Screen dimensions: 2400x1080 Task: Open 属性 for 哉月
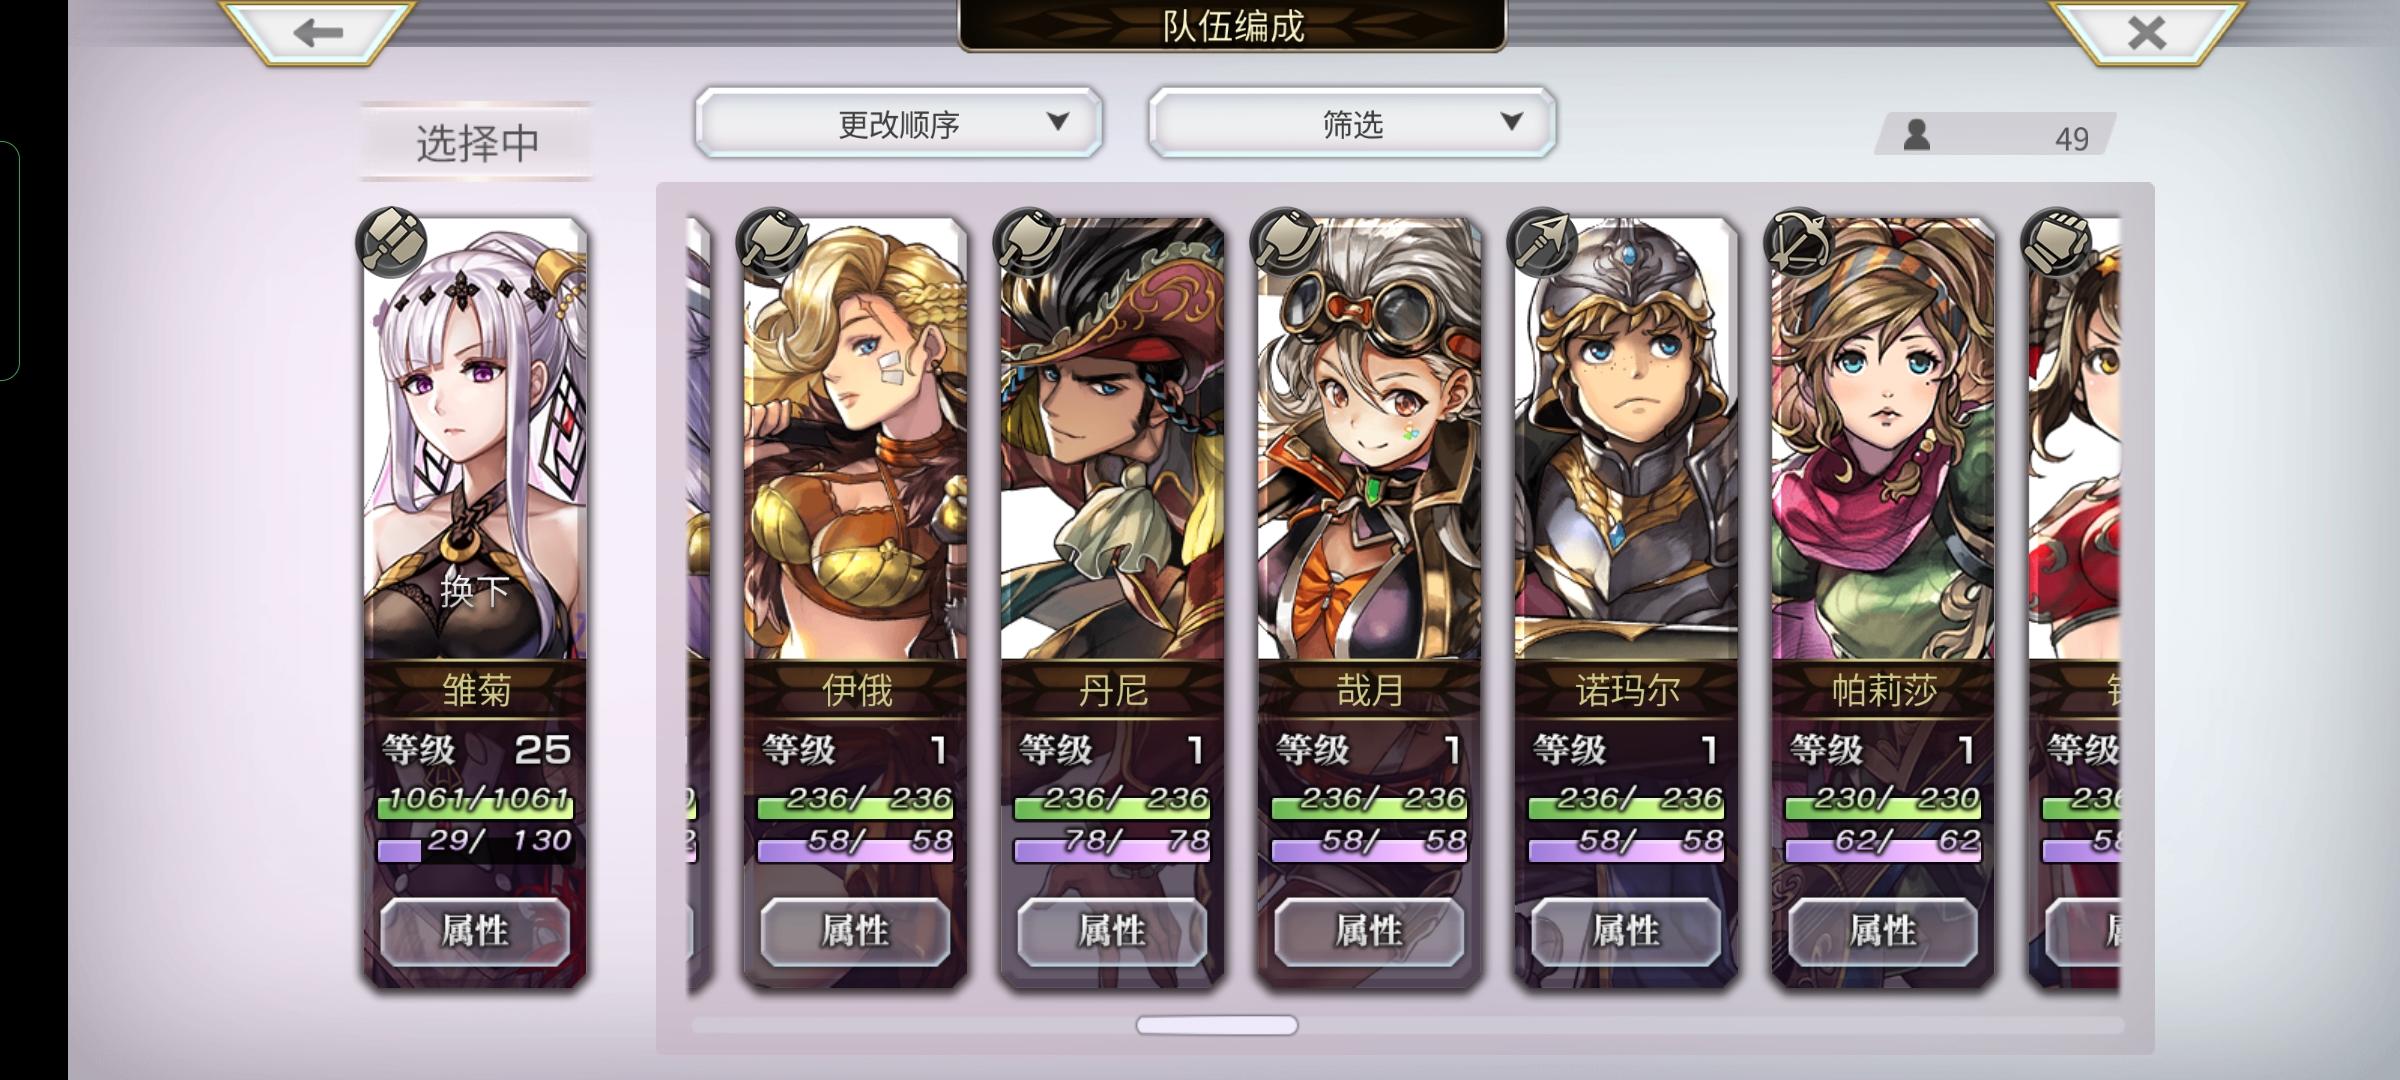(1369, 932)
